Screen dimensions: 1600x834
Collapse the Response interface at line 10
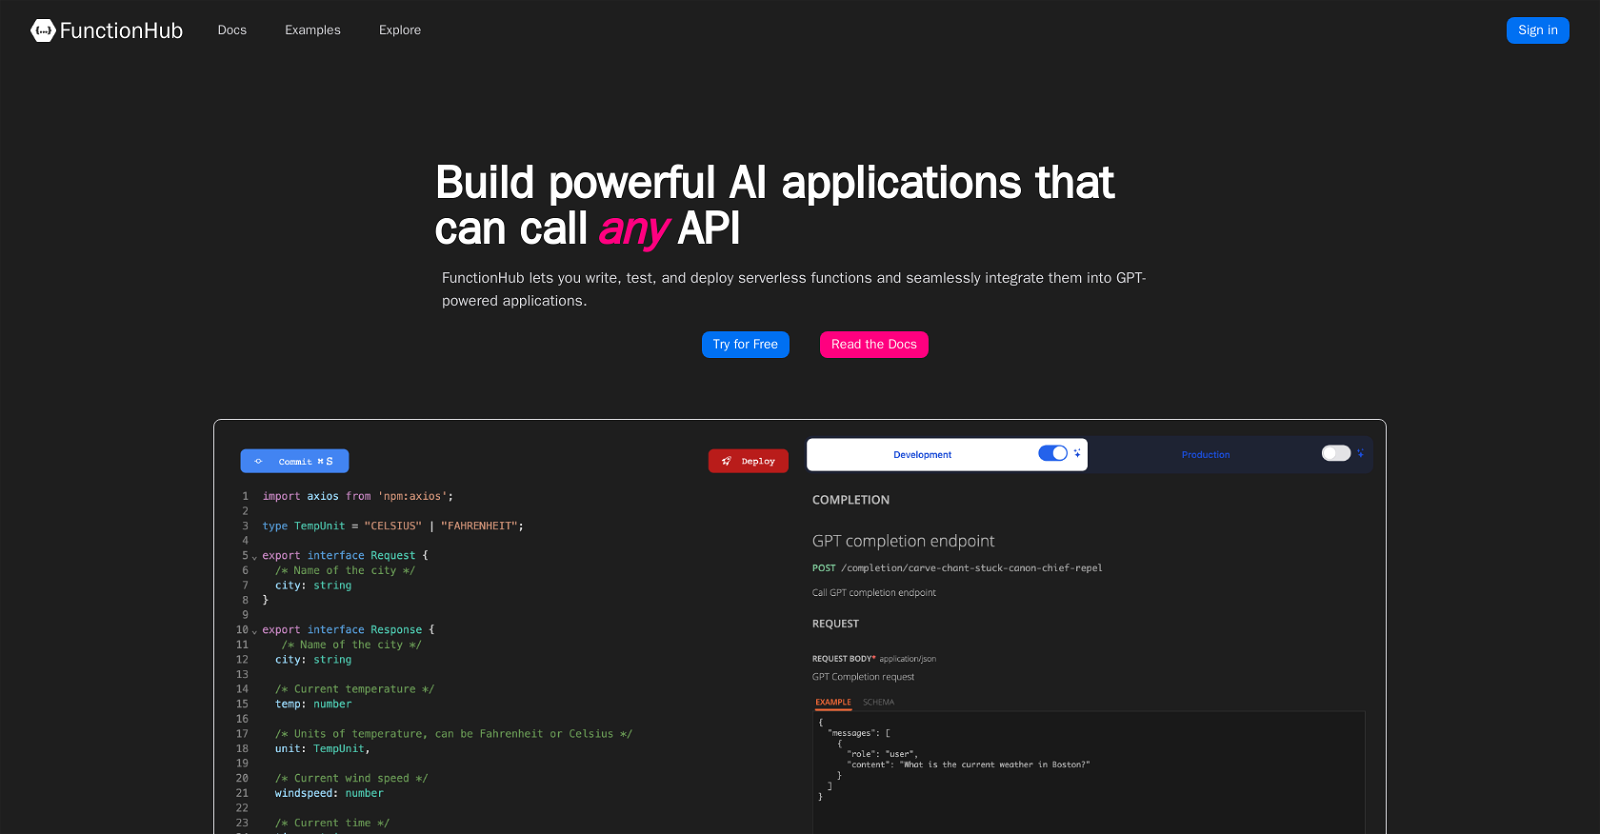pyautogui.click(x=254, y=631)
